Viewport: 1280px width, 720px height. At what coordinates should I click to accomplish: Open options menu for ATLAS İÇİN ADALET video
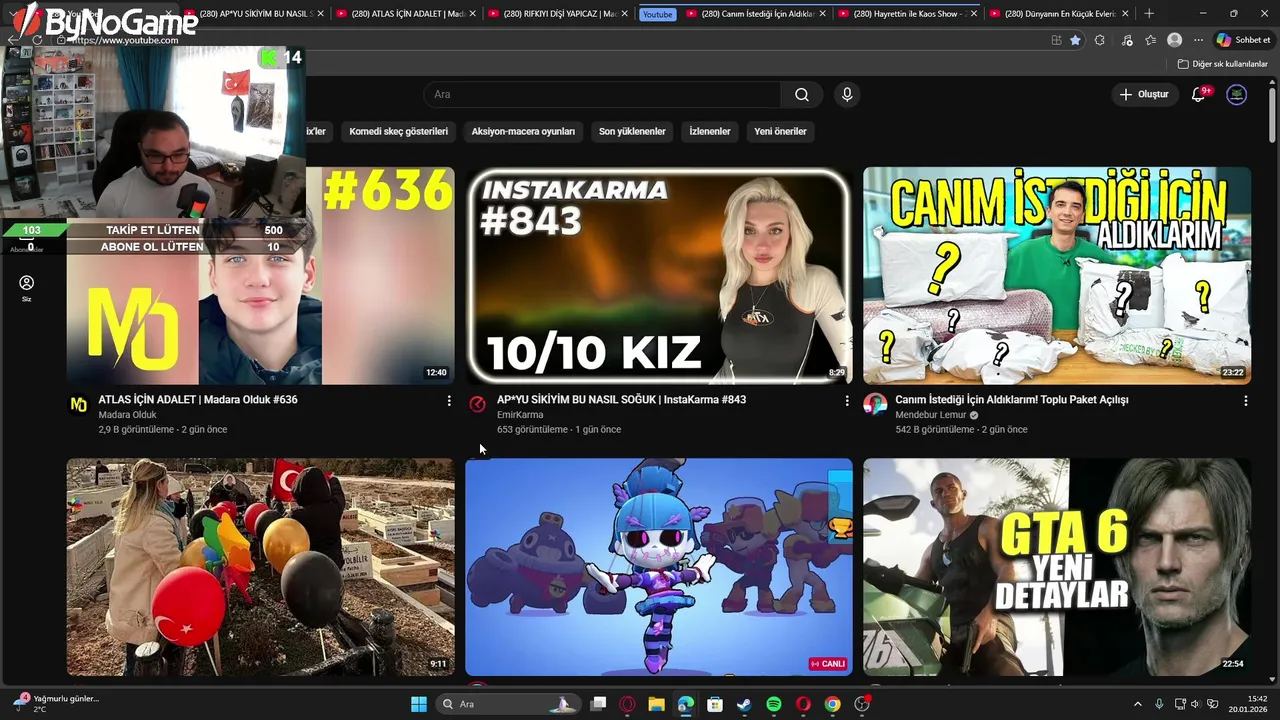coord(449,400)
